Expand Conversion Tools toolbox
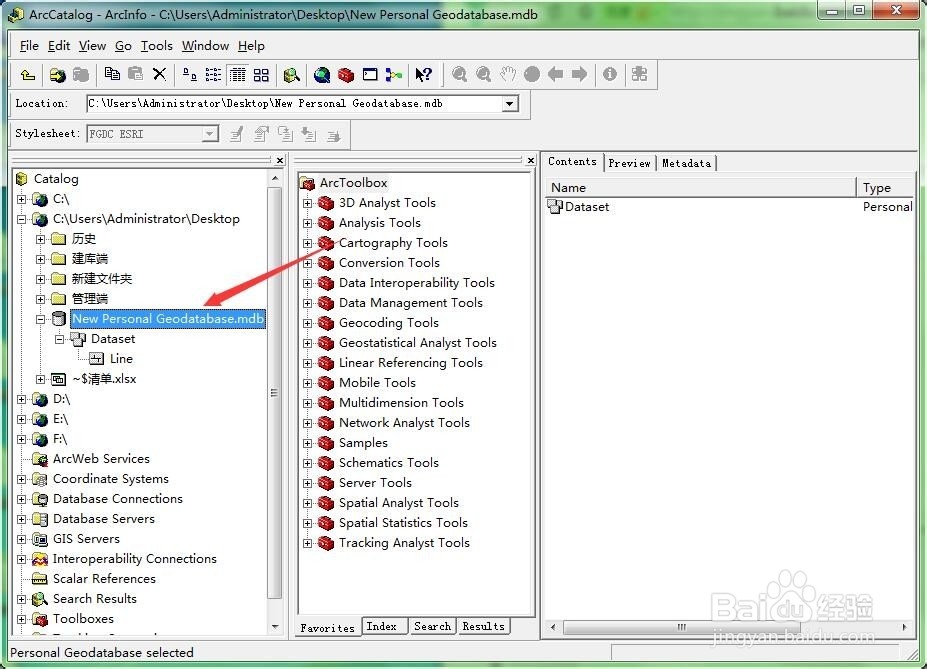The width and height of the screenshot is (927, 669). (307, 264)
